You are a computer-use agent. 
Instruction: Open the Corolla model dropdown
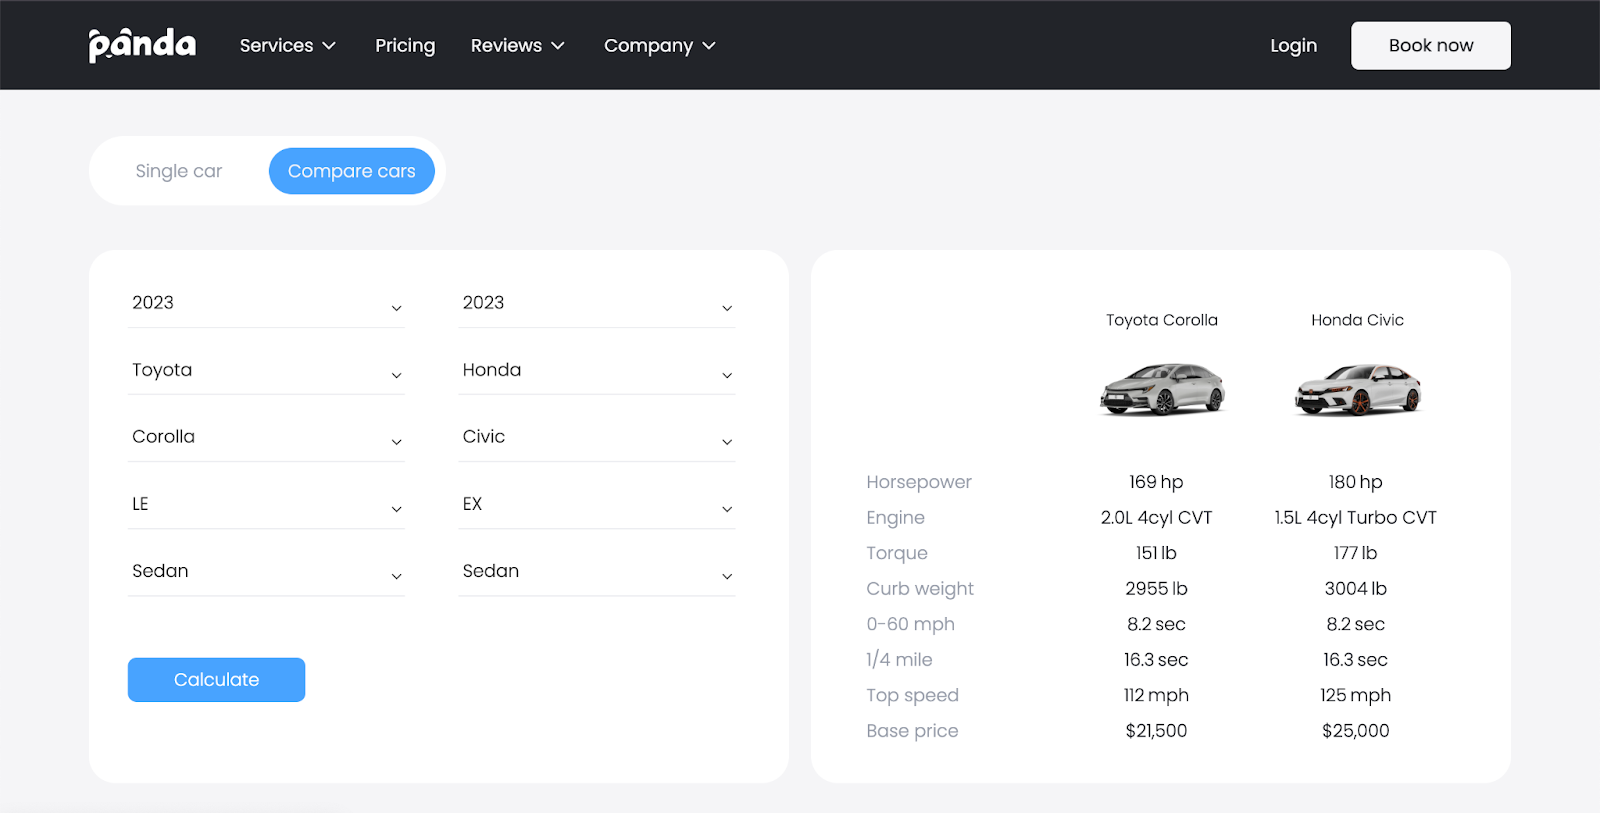(x=266, y=437)
